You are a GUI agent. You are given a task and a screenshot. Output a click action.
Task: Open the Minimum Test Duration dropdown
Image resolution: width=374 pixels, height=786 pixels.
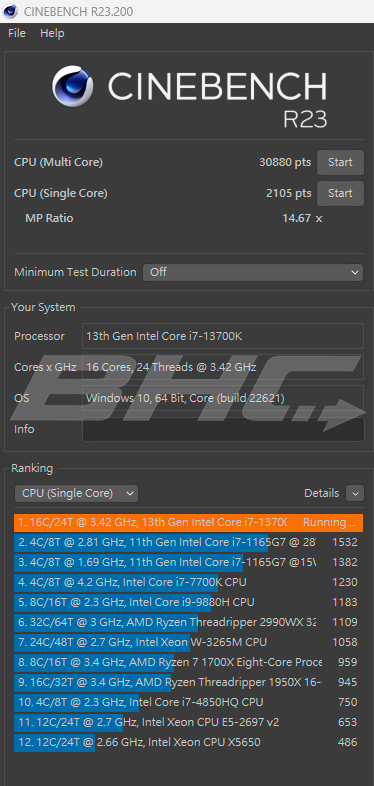pos(253,272)
